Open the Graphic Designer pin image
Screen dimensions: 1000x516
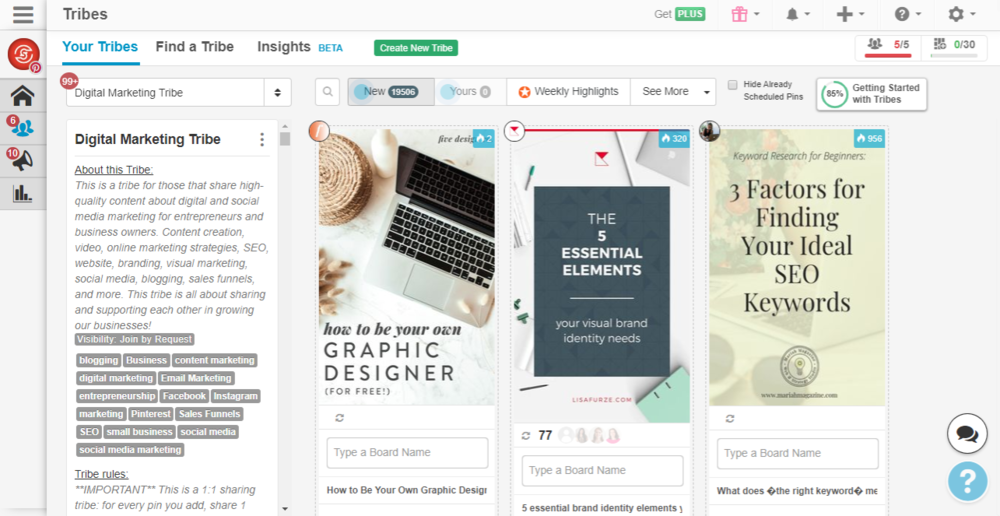(x=406, y=267)
